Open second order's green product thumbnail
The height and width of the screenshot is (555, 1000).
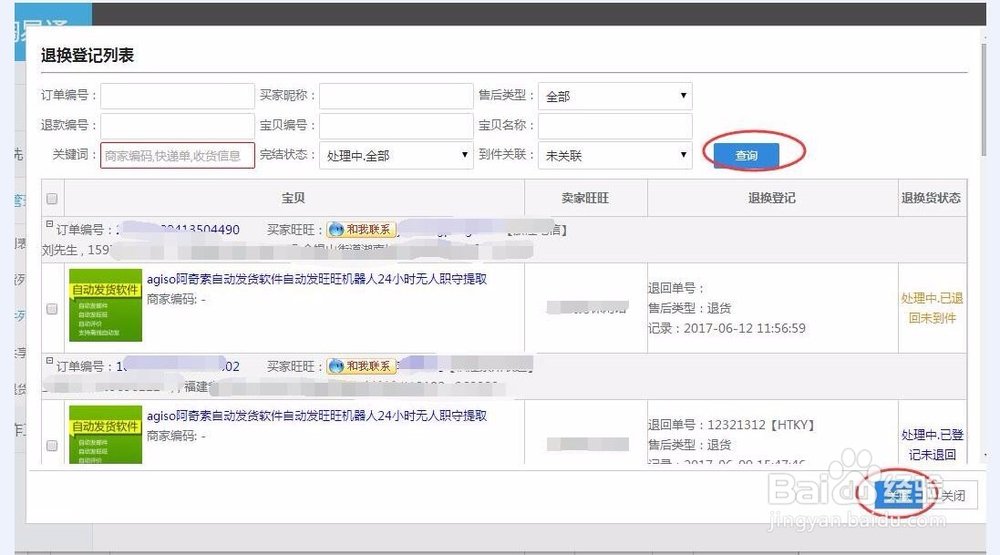(105, 434)
